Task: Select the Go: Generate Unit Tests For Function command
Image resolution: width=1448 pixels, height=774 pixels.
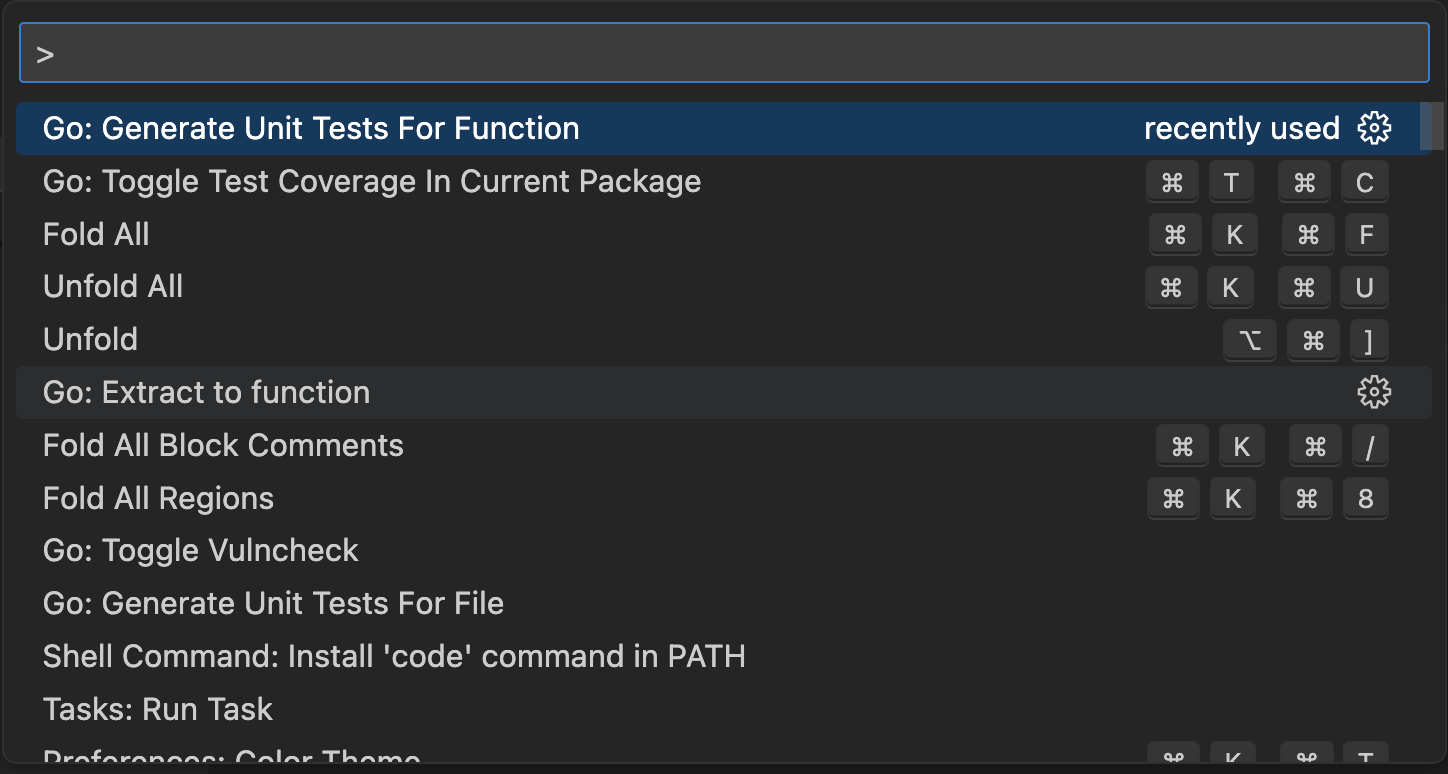Action: pyautogui.click(x=310, y=128)
